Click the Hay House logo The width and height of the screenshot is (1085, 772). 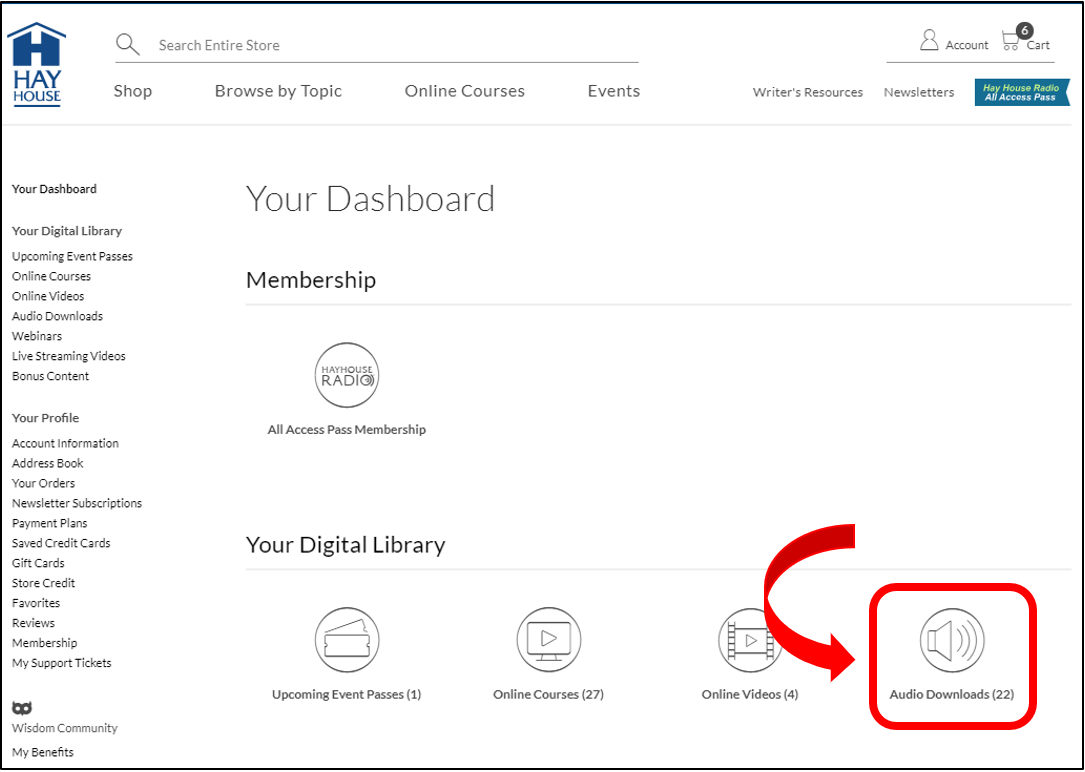pyautogui.click(x=36, y=65)
